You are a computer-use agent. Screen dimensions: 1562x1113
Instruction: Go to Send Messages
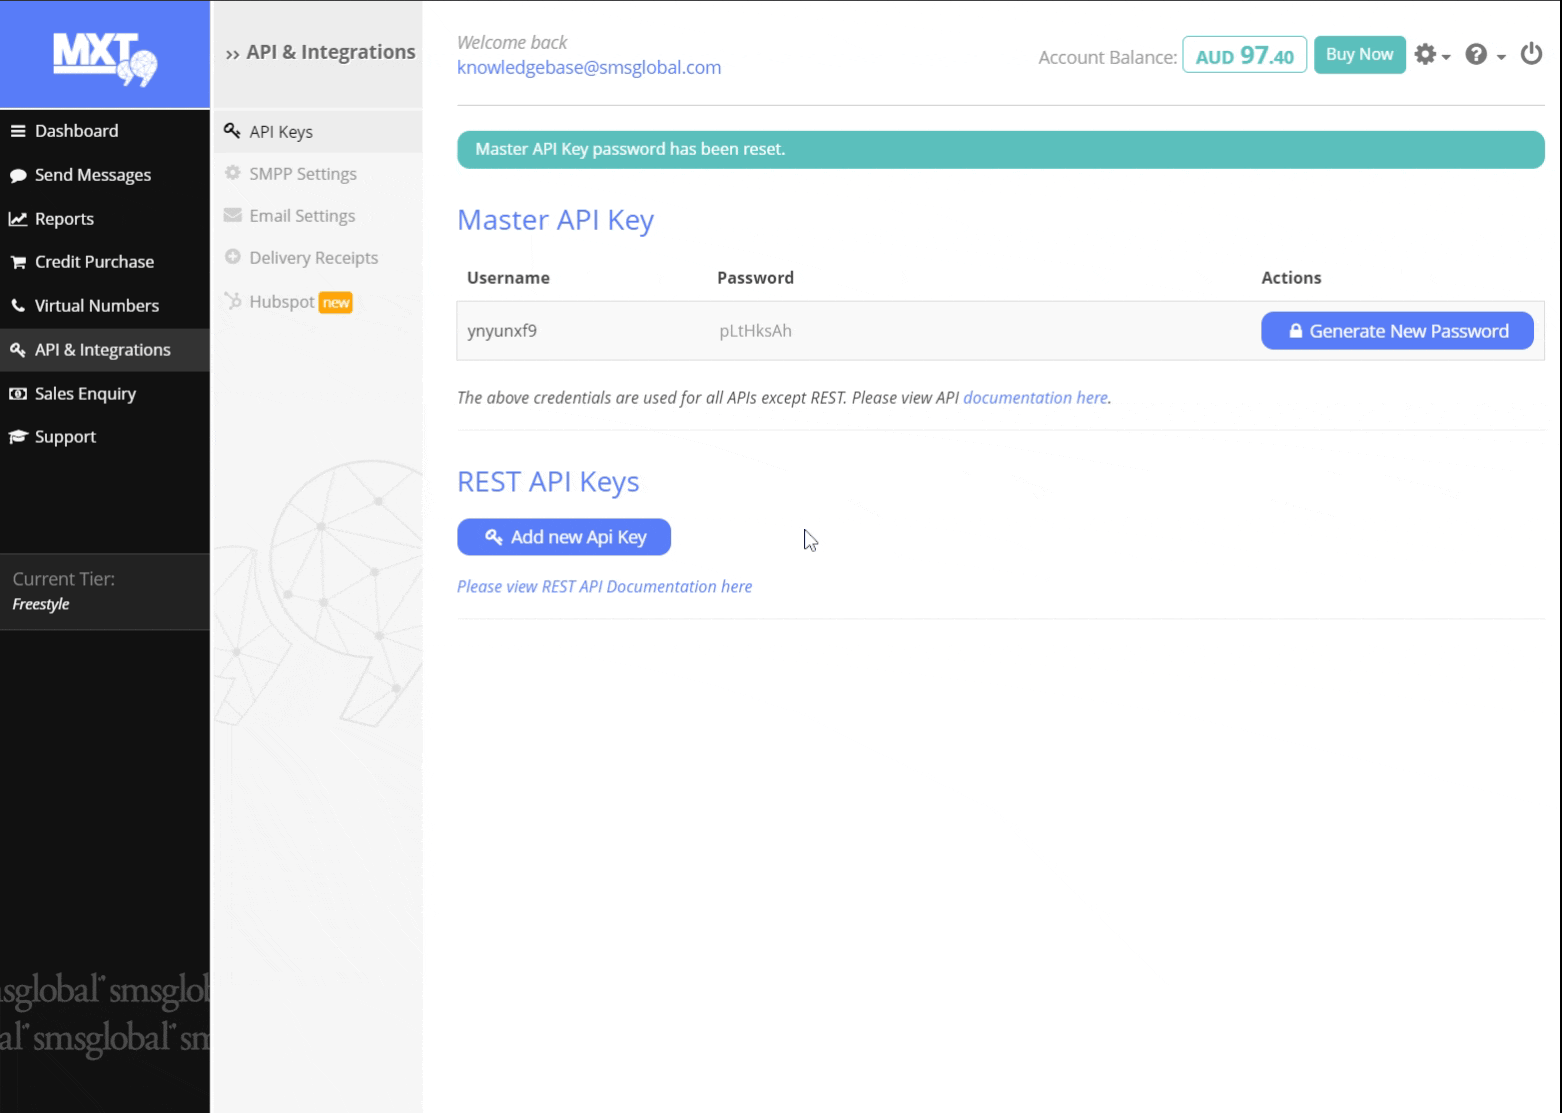coord(92,175)
